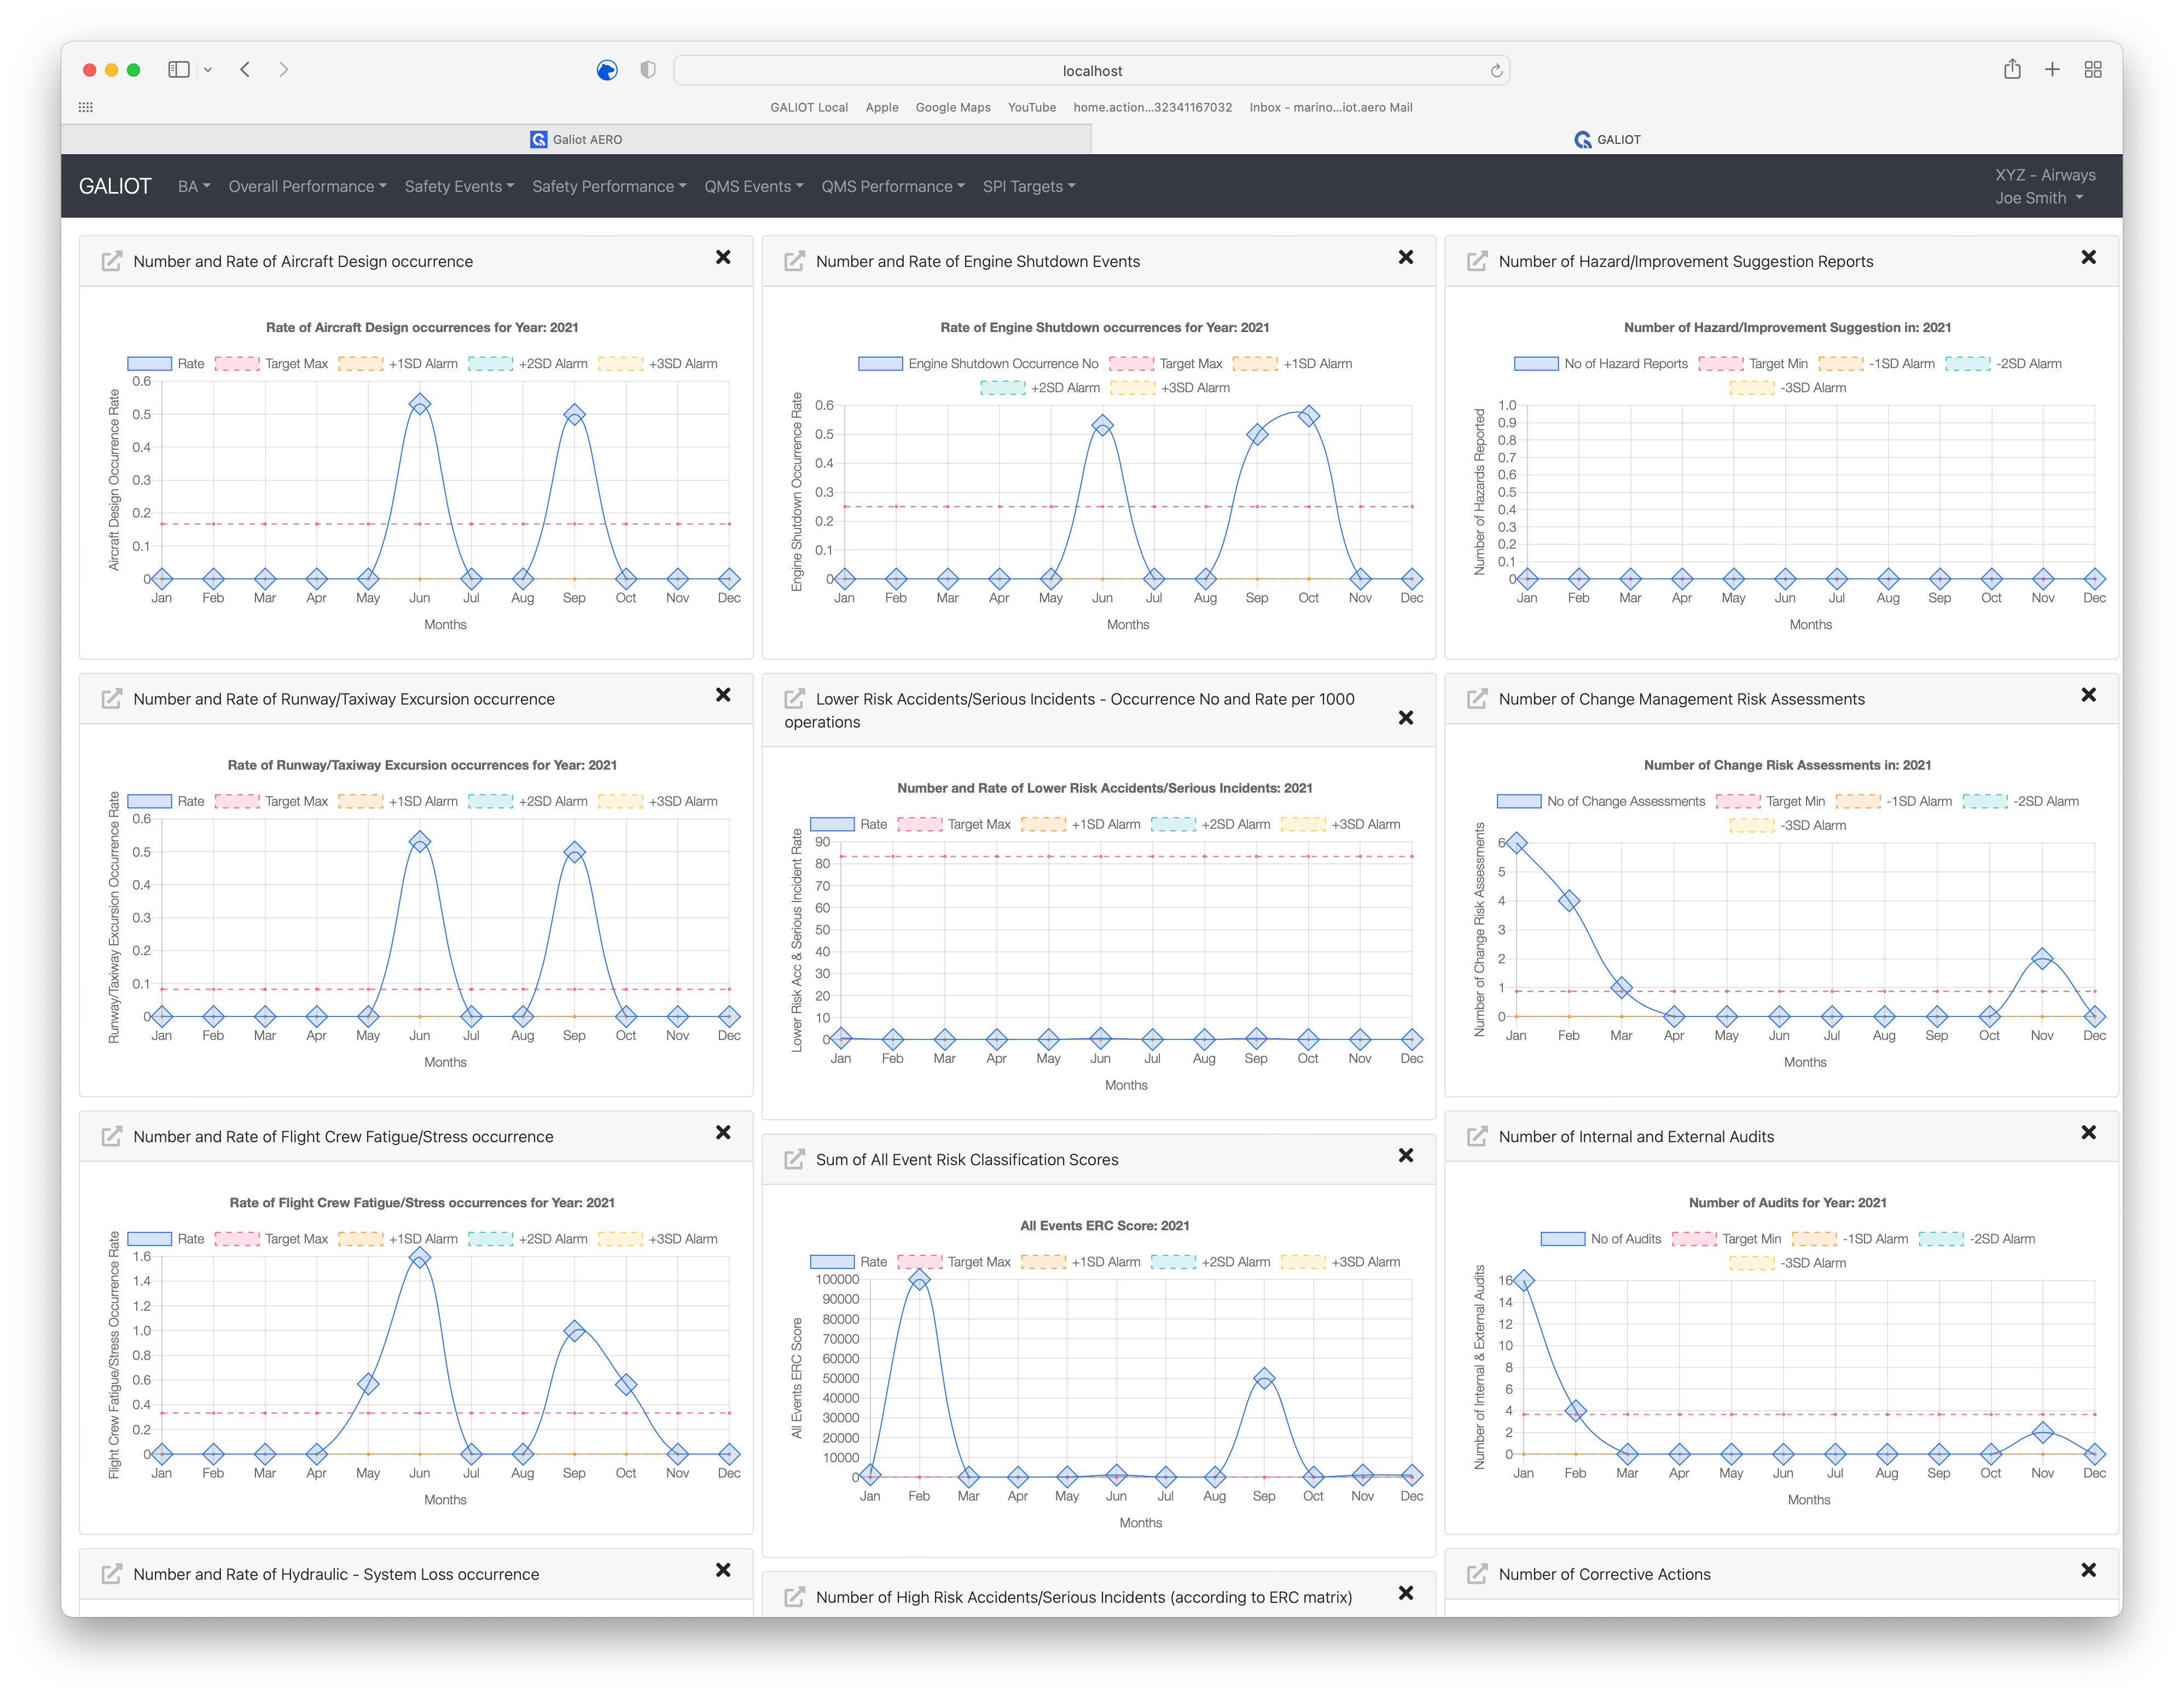Toggle No of Change Assessments legend item
This screenshot has height=1698, width=2184.
1601,802
